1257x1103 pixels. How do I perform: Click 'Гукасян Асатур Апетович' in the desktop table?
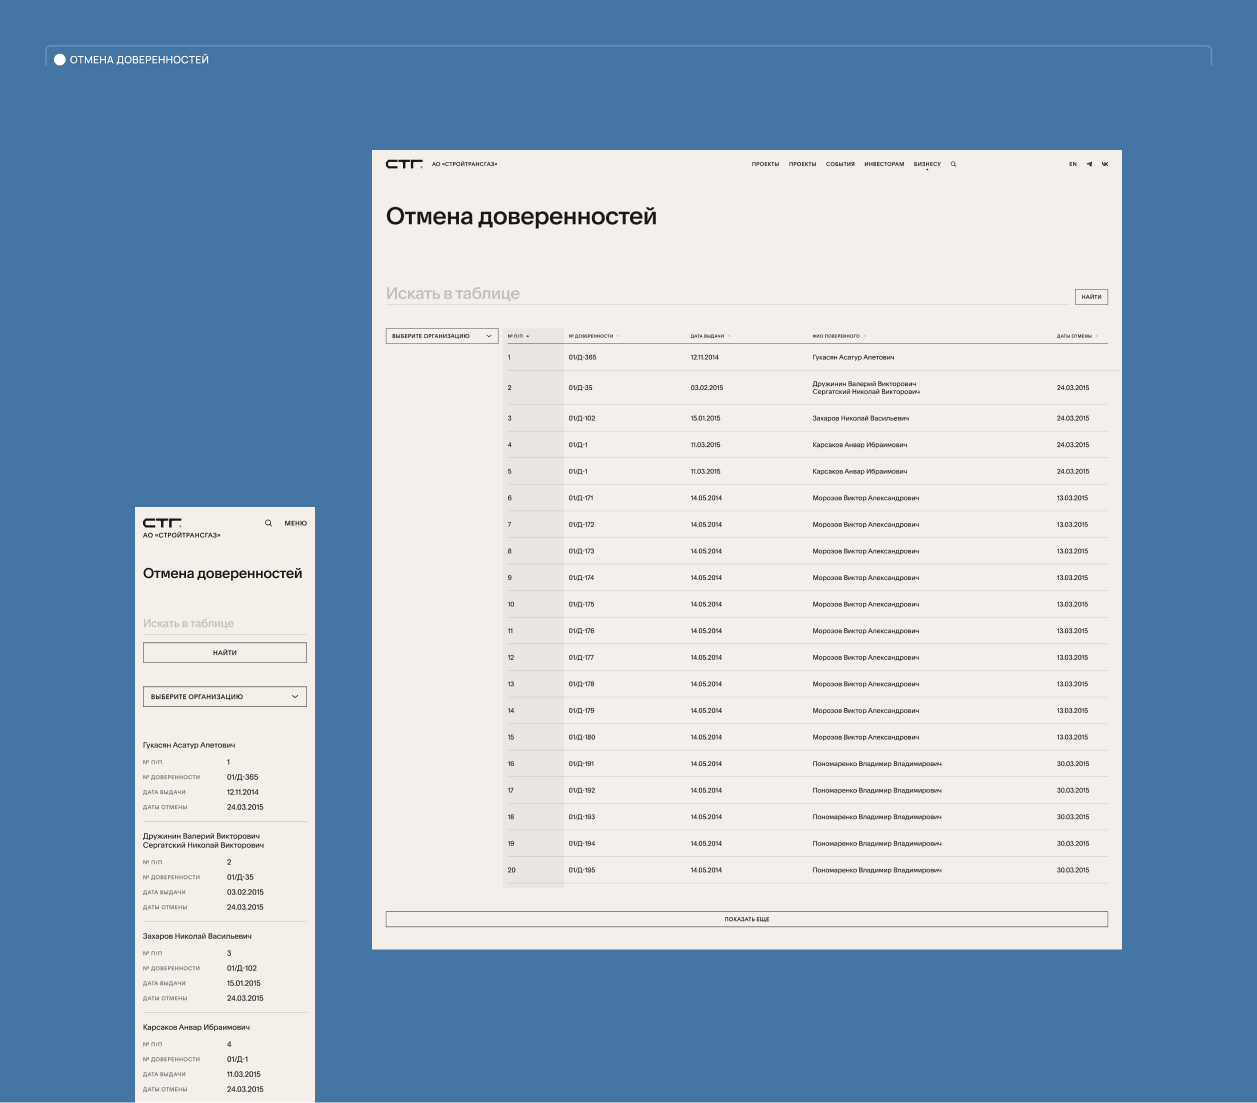[853, 357]
